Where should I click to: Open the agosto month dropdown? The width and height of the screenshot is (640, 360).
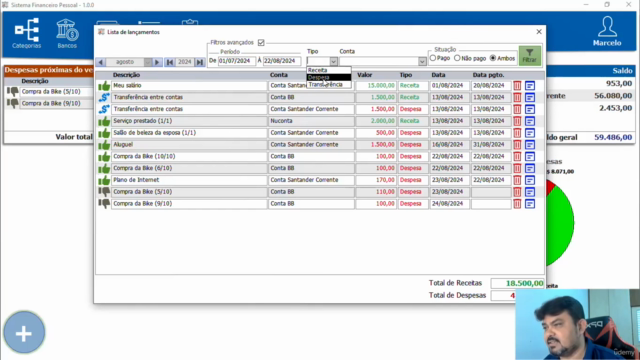[147, 62]
